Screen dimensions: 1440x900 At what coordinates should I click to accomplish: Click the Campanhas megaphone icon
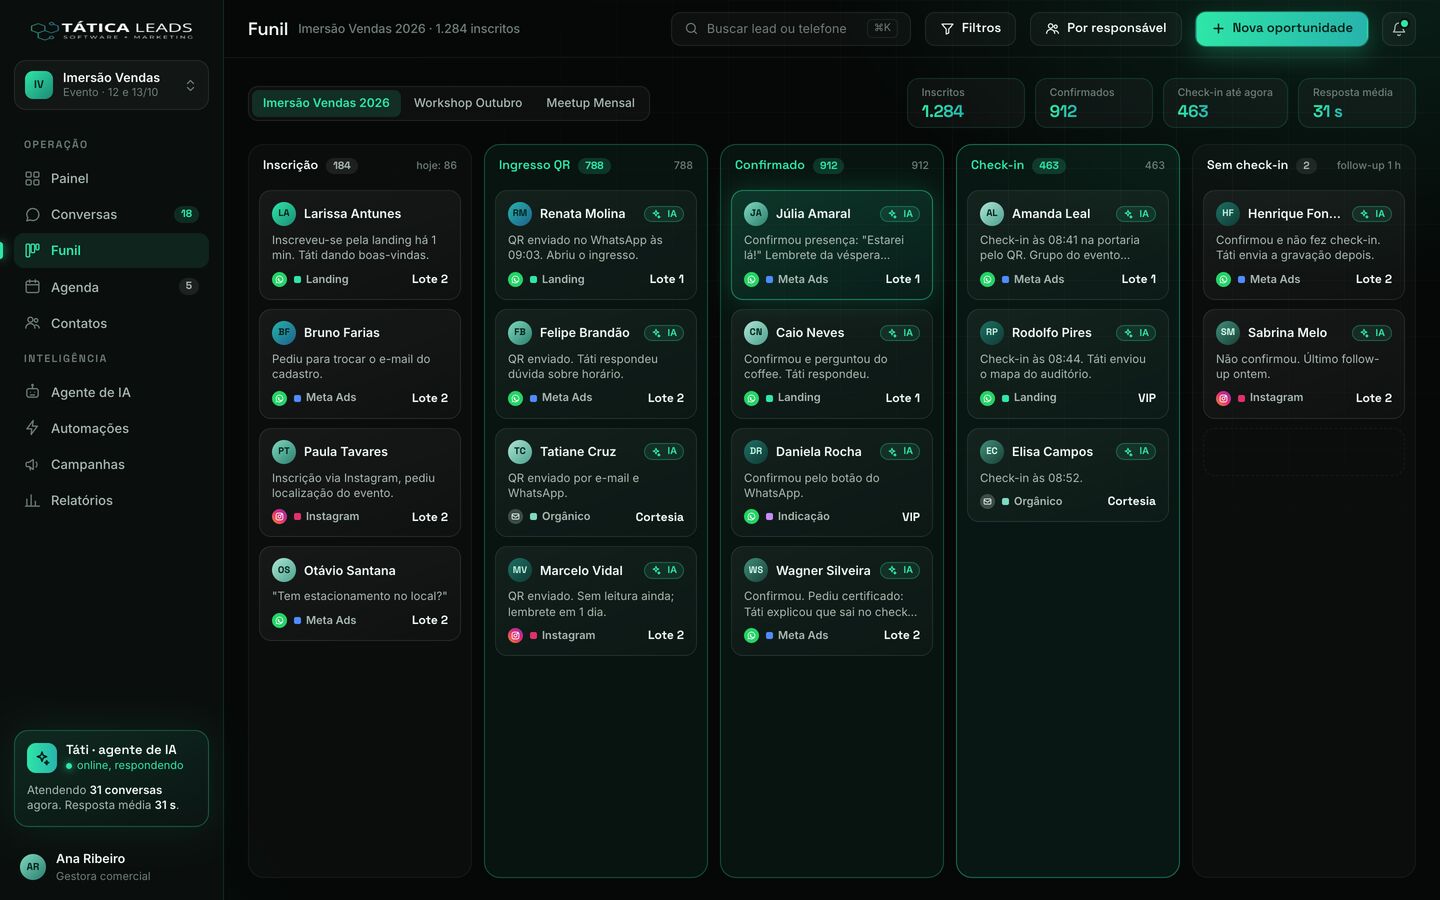[32, 464]
